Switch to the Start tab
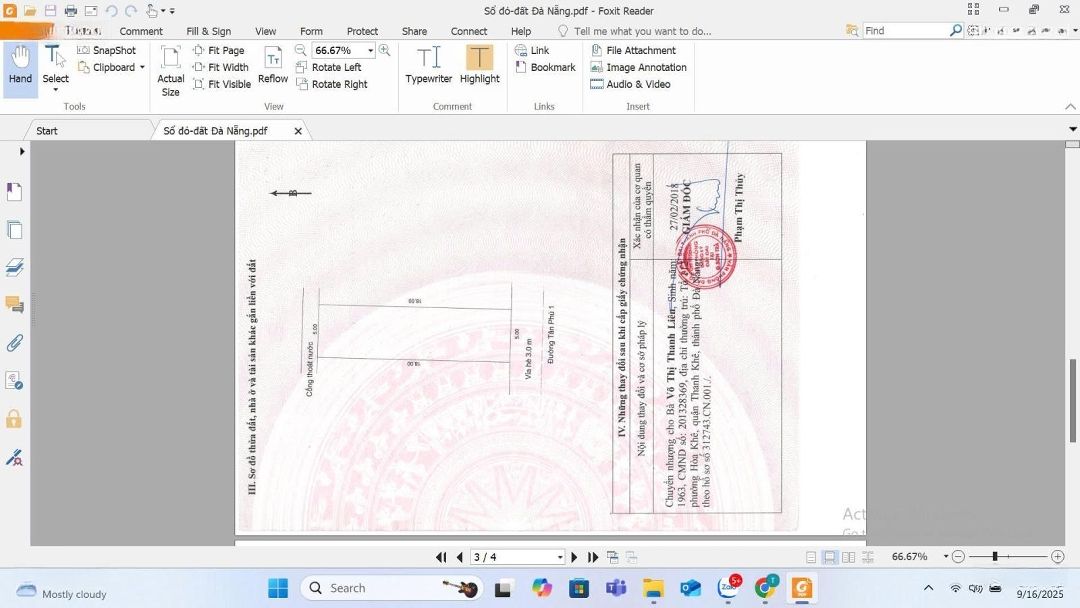1080x608 pixels. (x=47, y=131)
